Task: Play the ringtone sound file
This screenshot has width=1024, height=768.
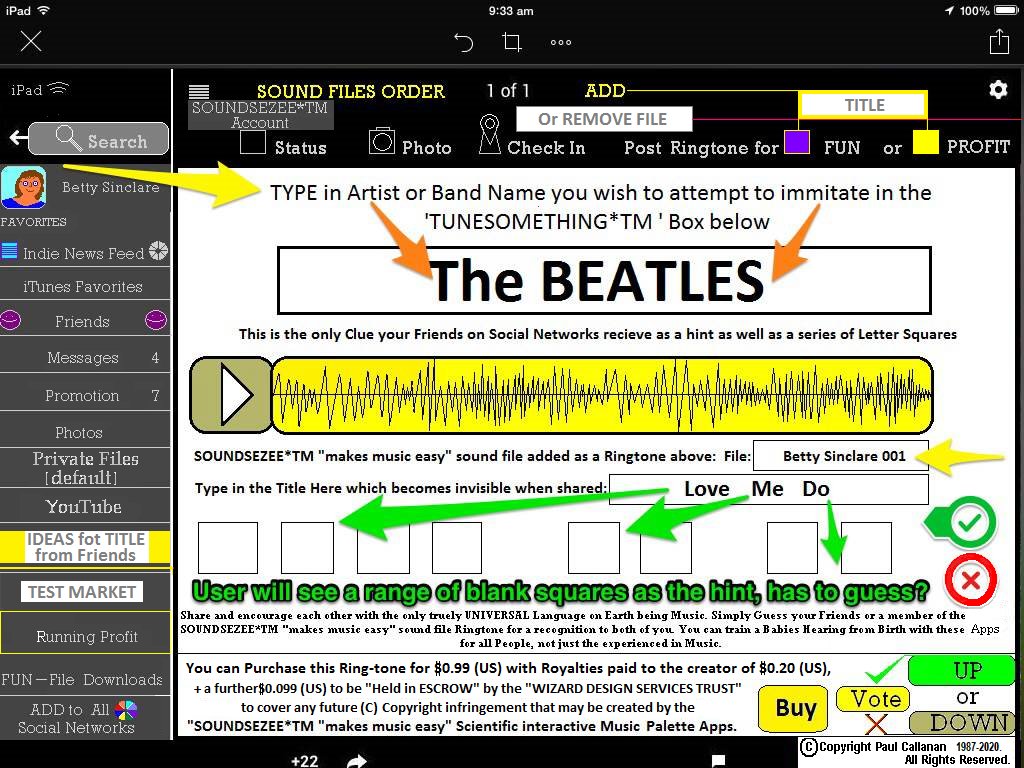Action: point(232,395)
